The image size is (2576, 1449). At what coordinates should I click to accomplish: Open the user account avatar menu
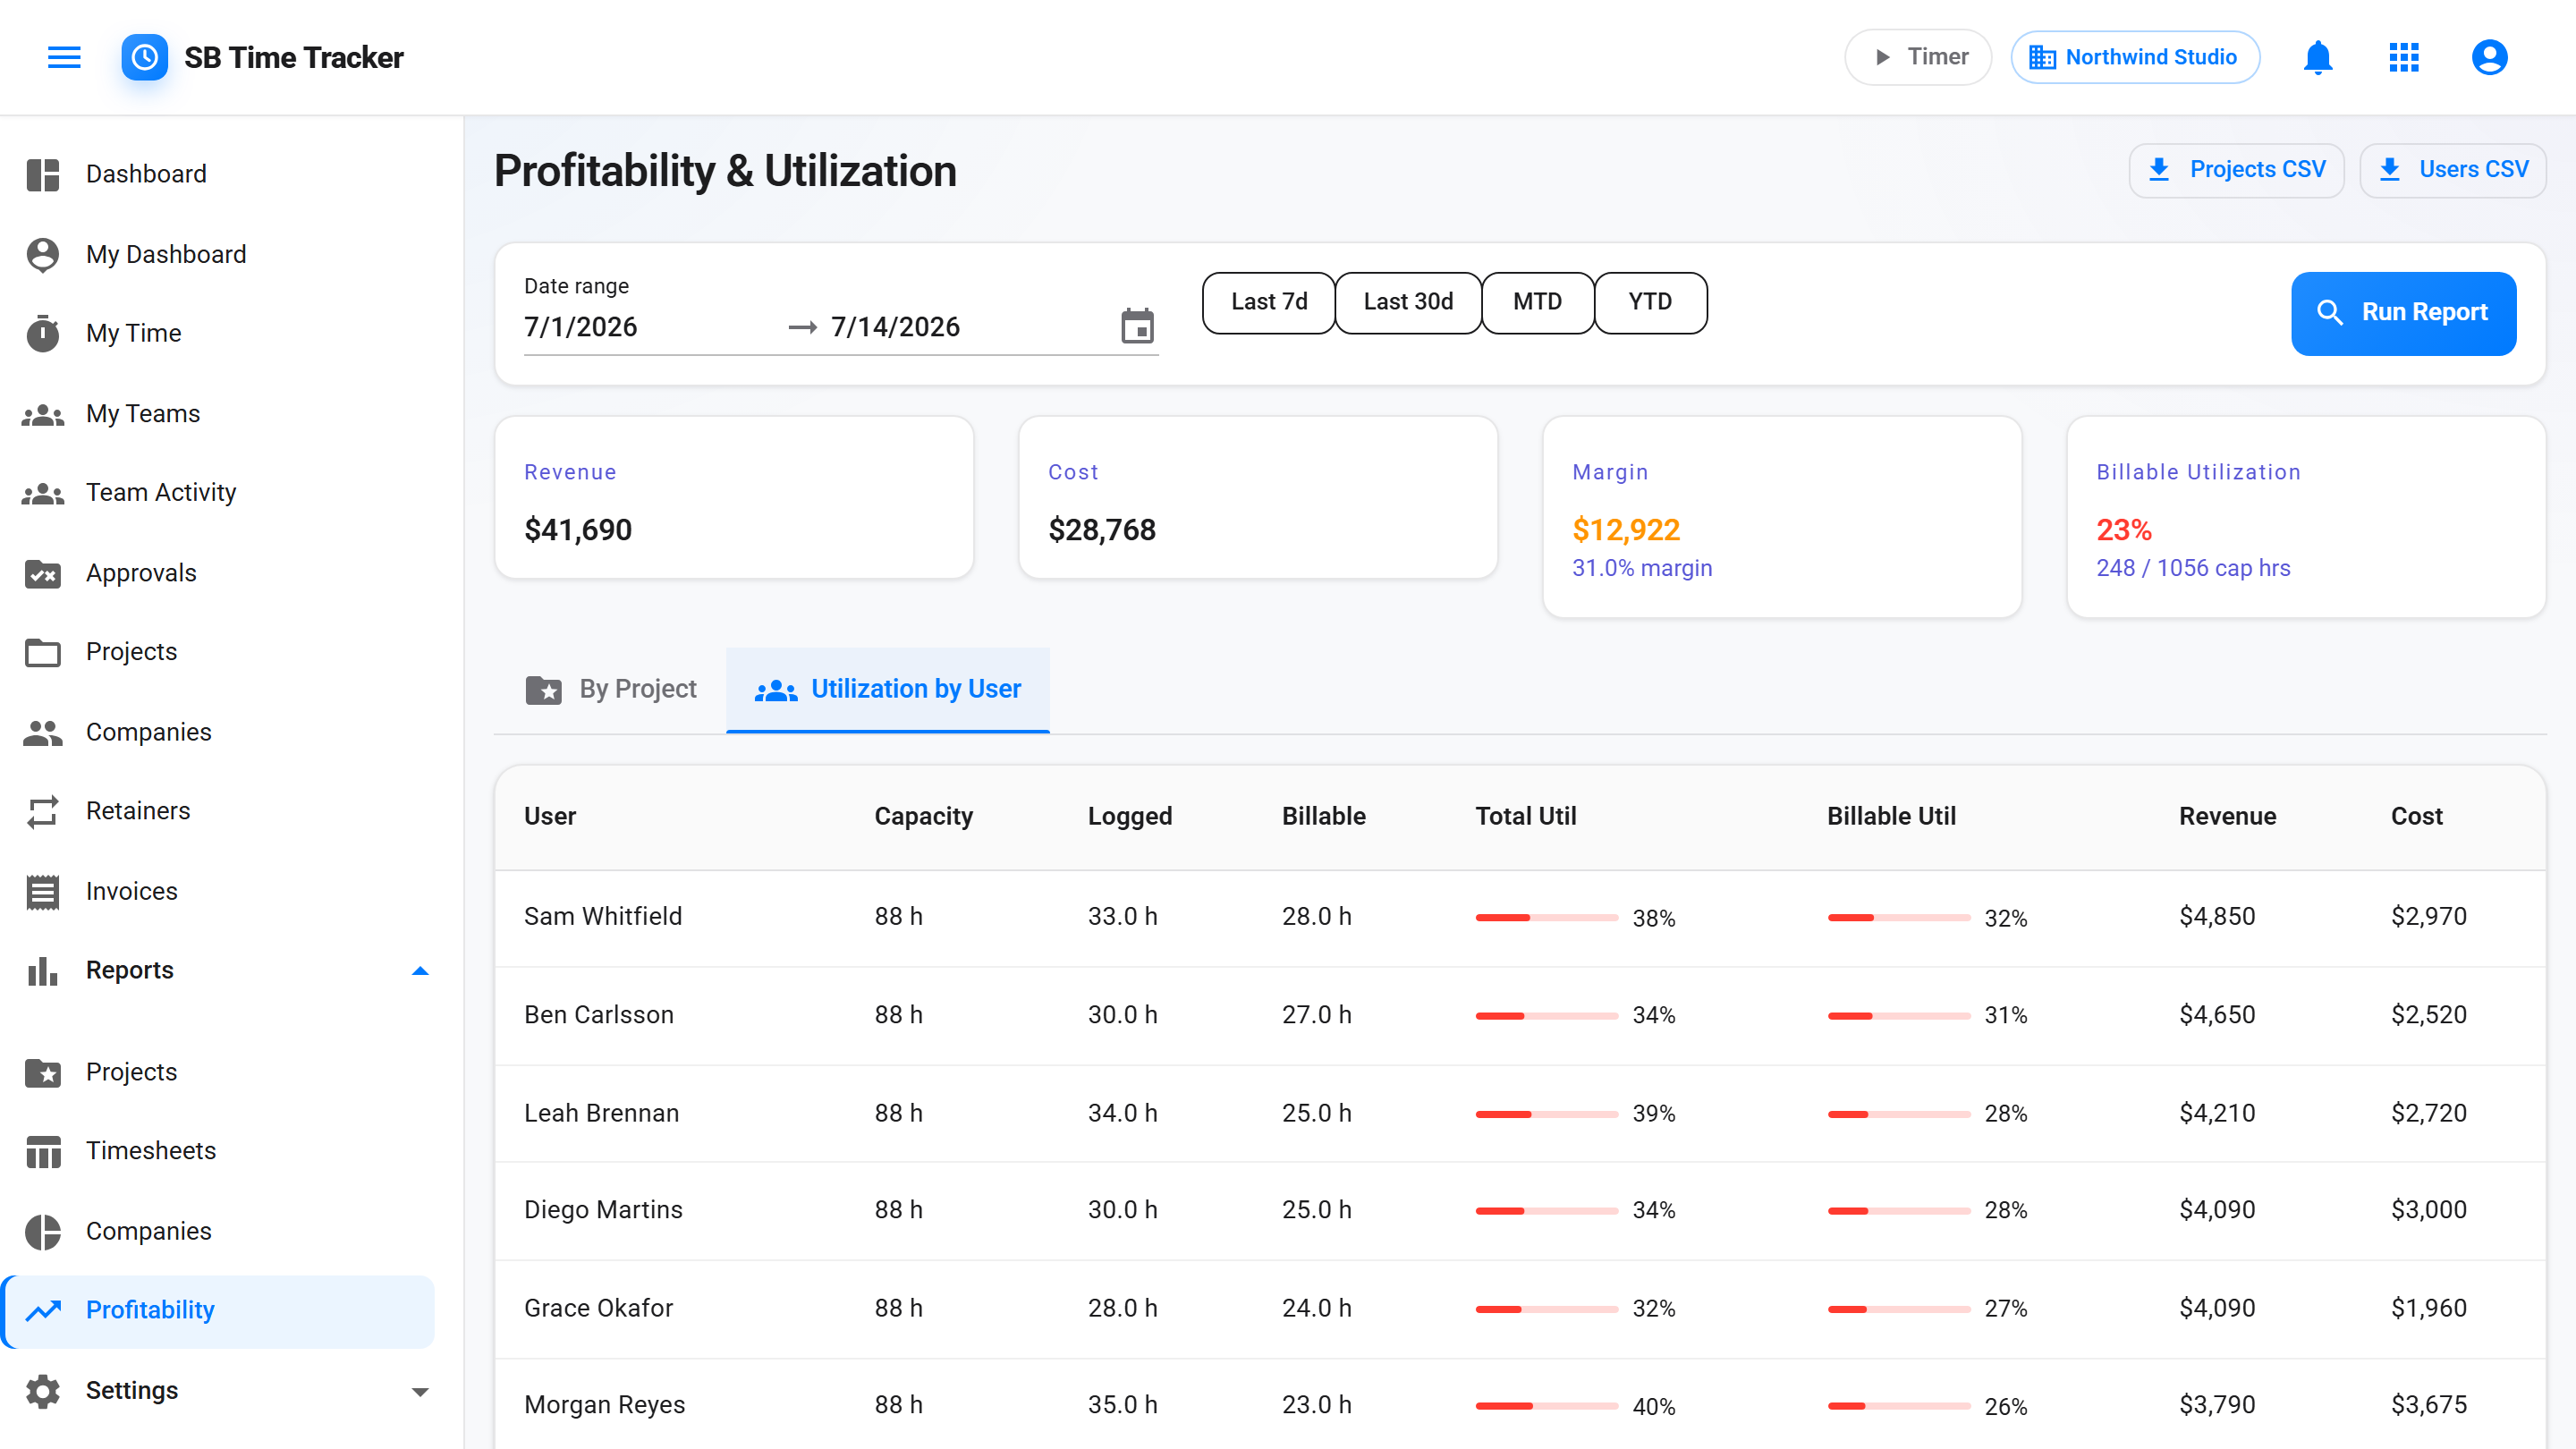tap(2489, 57)
